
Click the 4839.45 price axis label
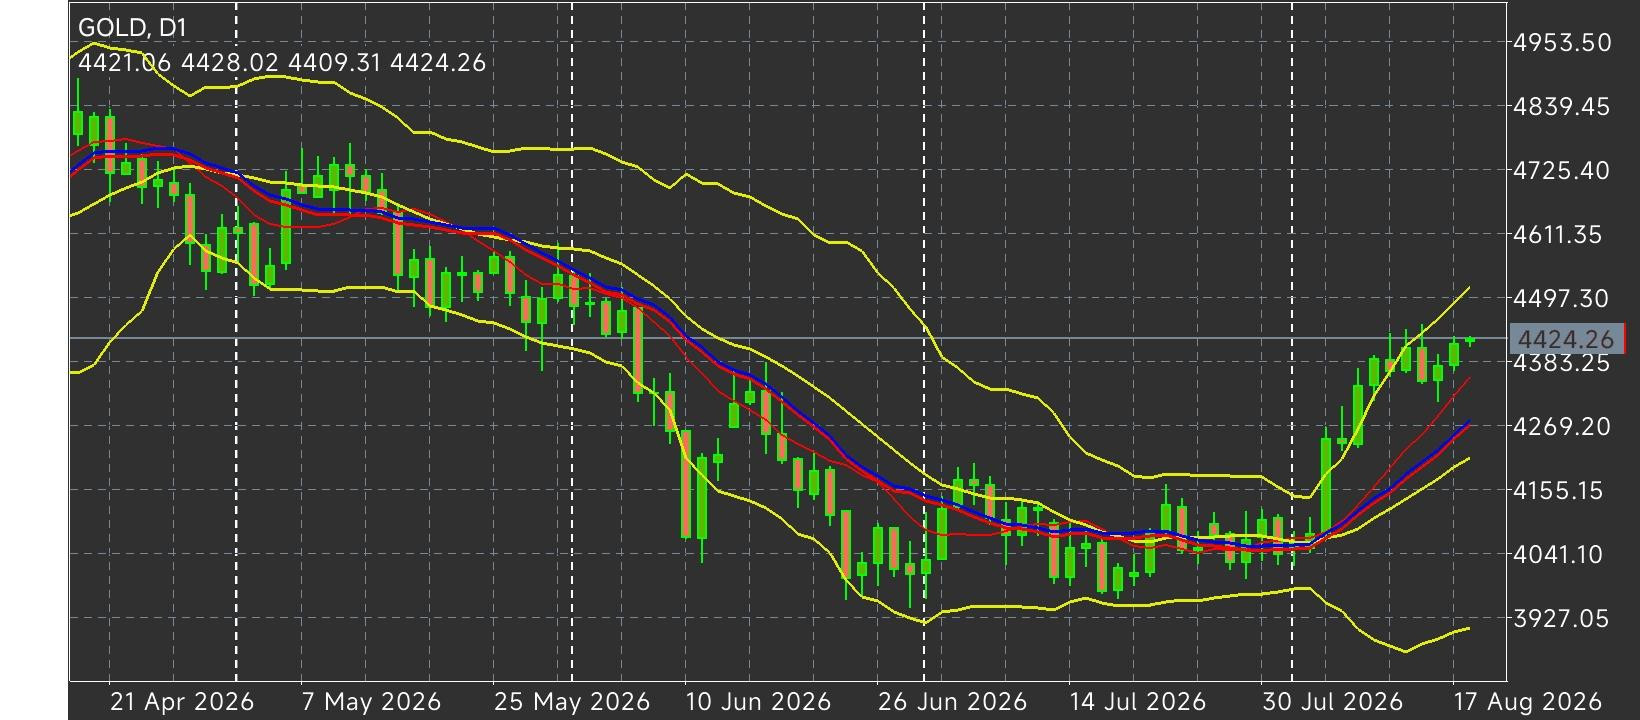[1563, 107]
